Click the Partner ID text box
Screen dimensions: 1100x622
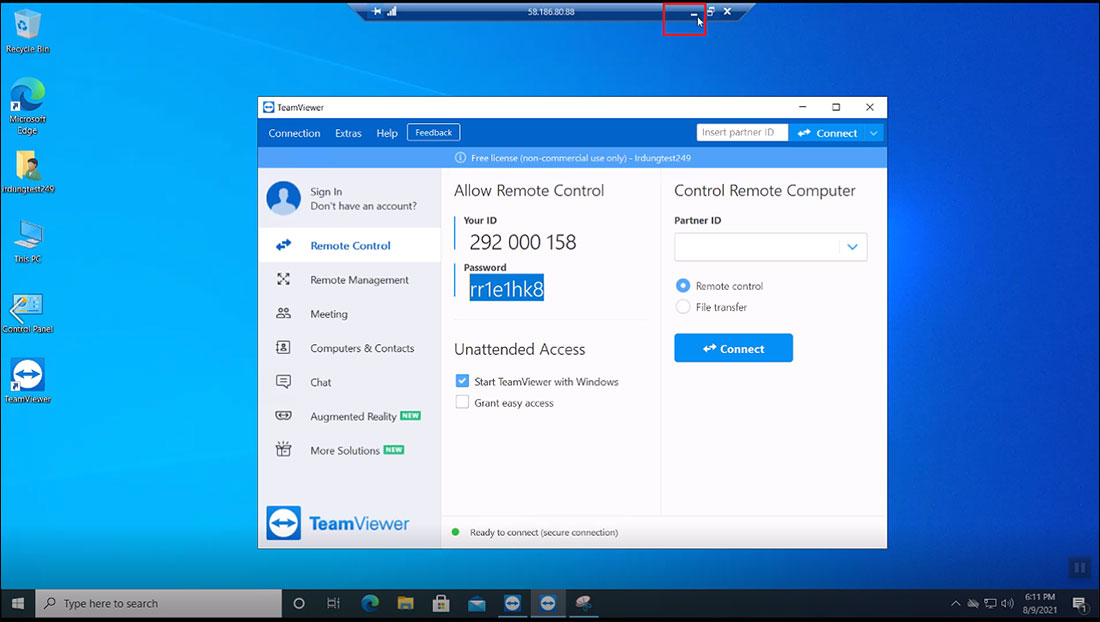pos(770,247)
